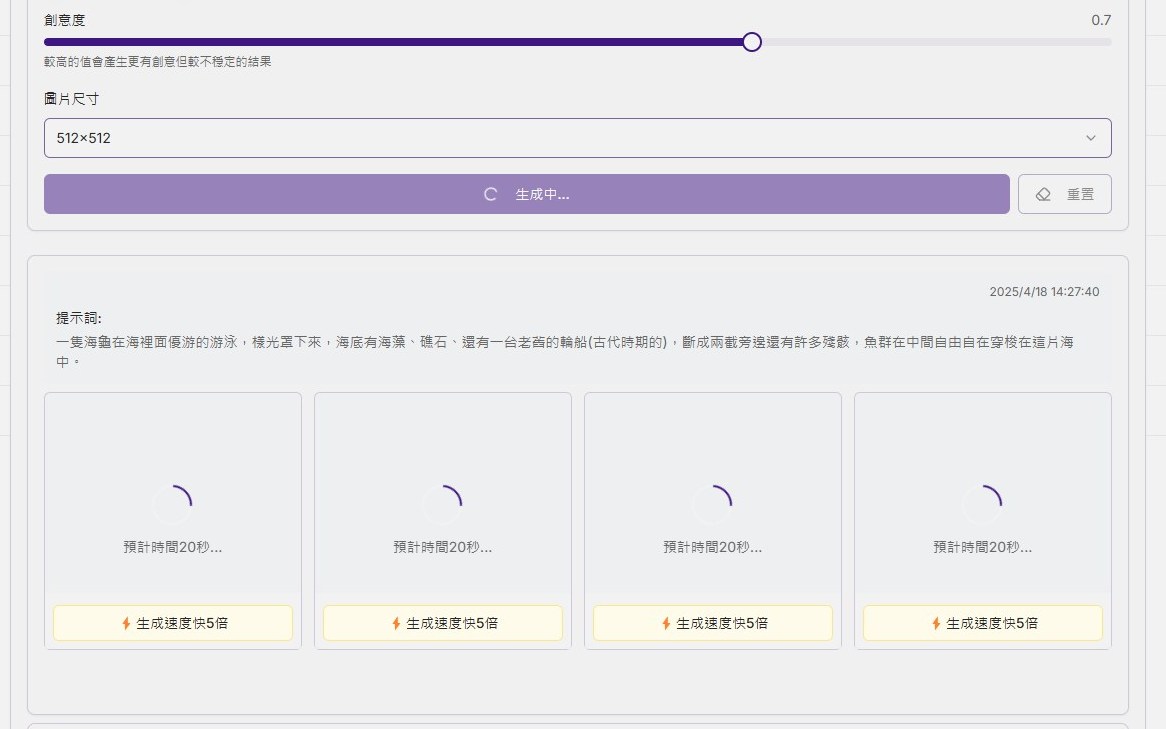
Task: Click the second 生成速度快5倍 button
Action: (x=442, y=623)
